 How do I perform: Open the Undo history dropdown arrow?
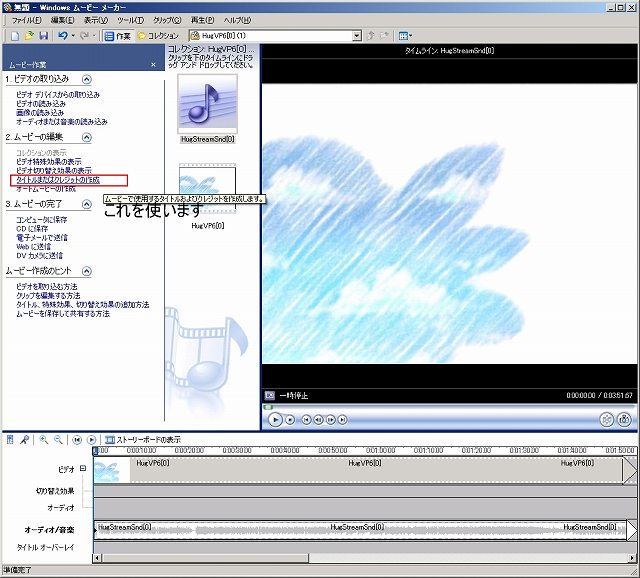[73, 36]
